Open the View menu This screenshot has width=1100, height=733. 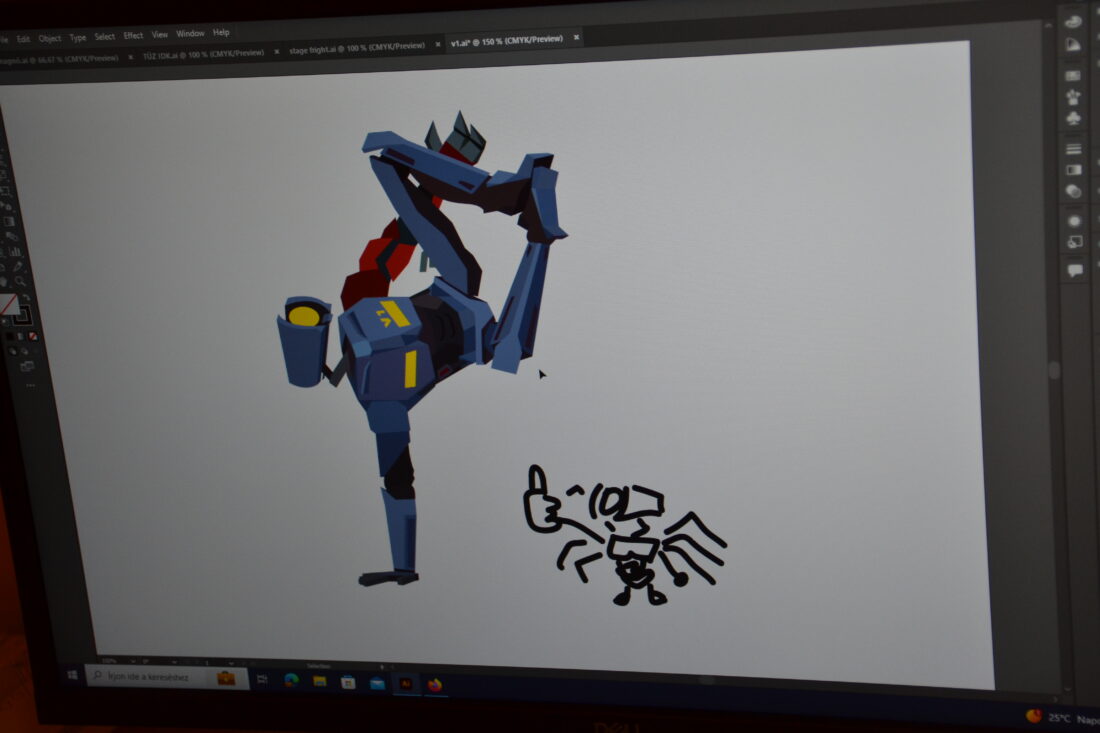[160, 34]
